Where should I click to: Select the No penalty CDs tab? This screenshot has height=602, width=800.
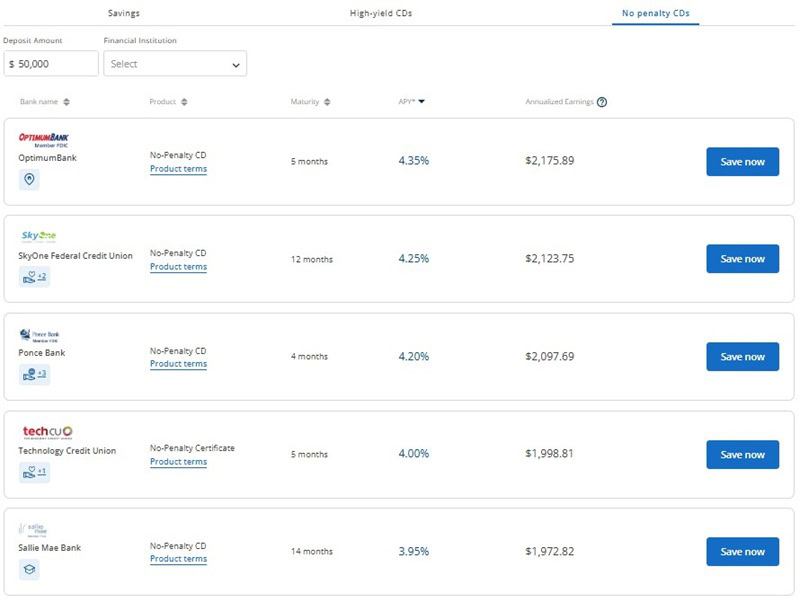(656, 13)
